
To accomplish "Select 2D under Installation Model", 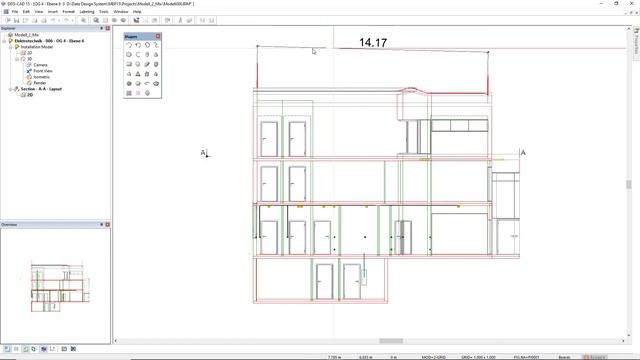I will (29, 53).
